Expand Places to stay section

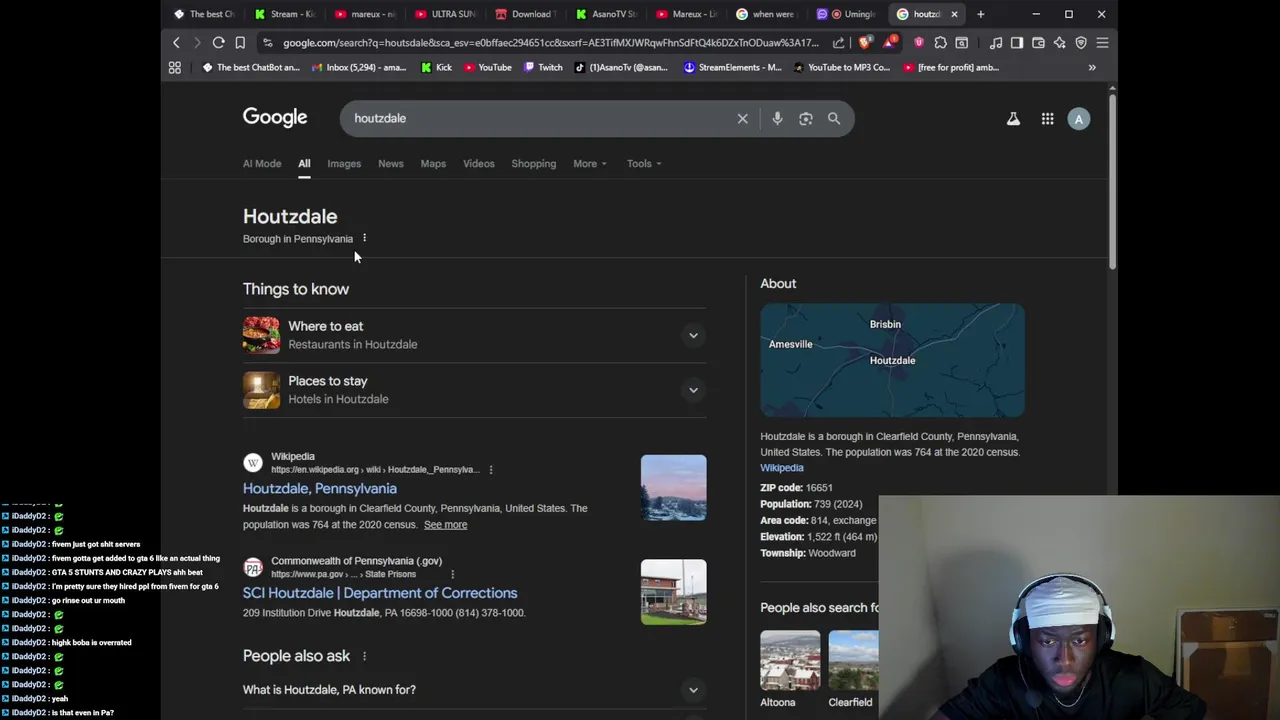(x=693, y=390)
